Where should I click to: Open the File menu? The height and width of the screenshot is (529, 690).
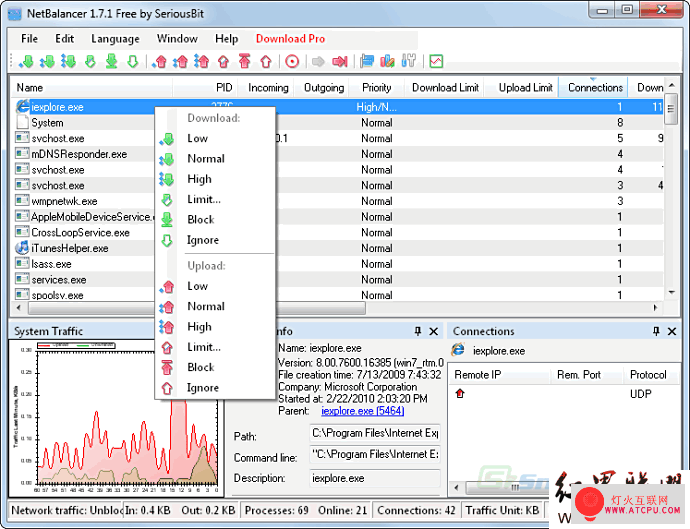pos(29,39)
